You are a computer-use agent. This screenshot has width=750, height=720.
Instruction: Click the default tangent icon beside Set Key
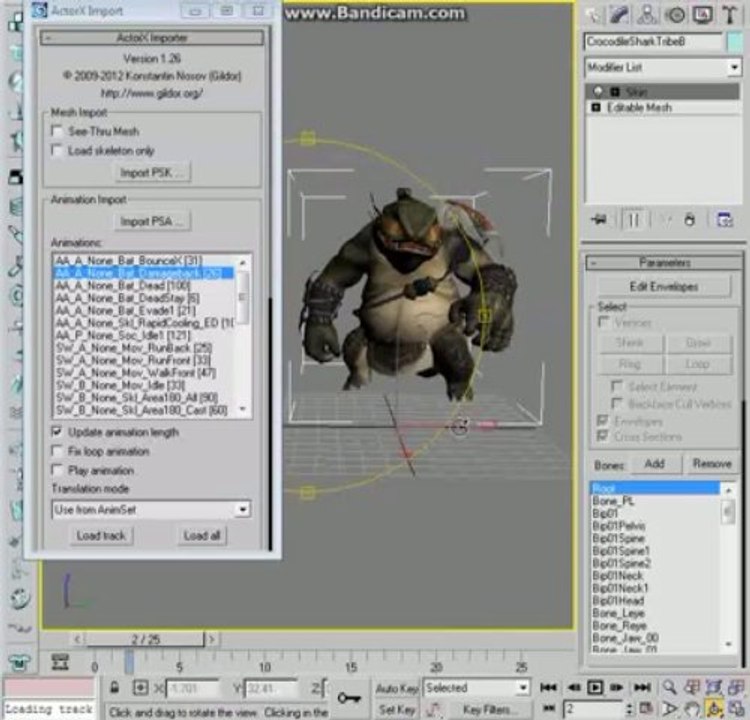point(434,709)
